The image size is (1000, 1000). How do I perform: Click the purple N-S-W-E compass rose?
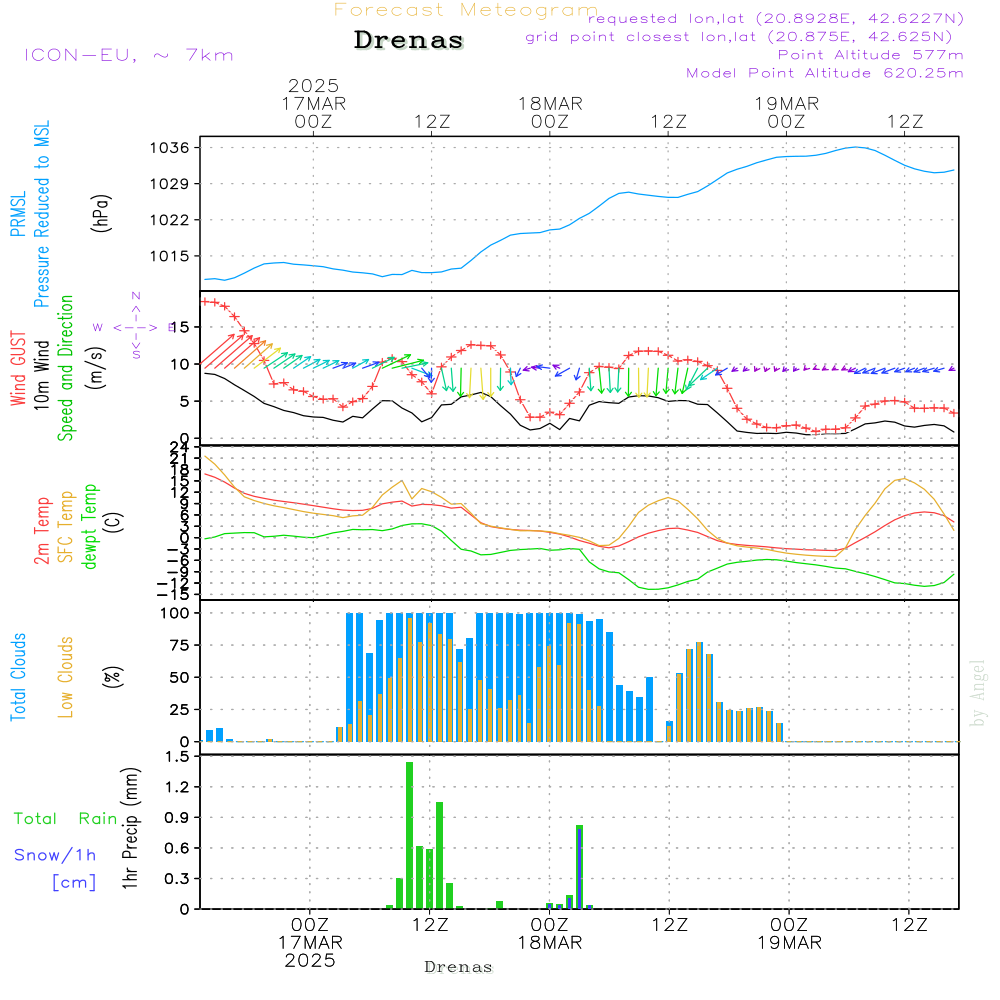135,327
